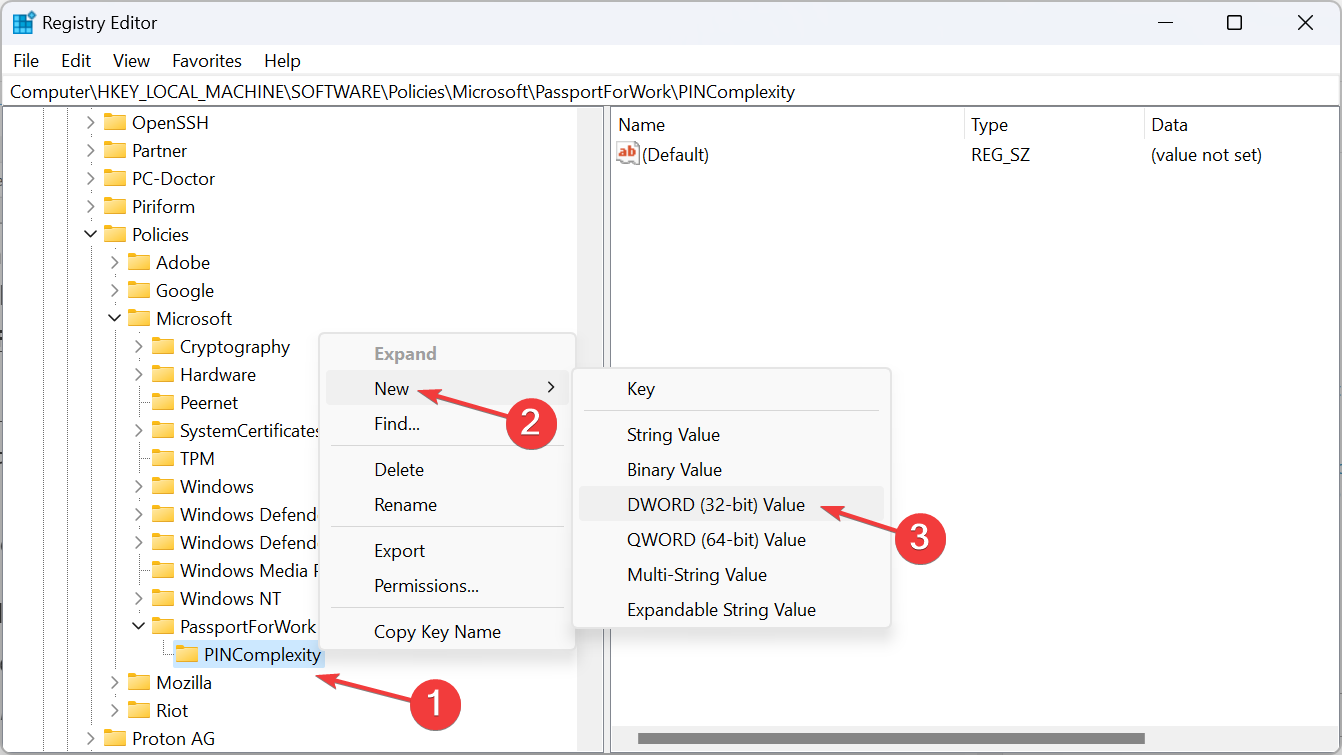
Task: Open the Help menu
Action: coord(282,61)
